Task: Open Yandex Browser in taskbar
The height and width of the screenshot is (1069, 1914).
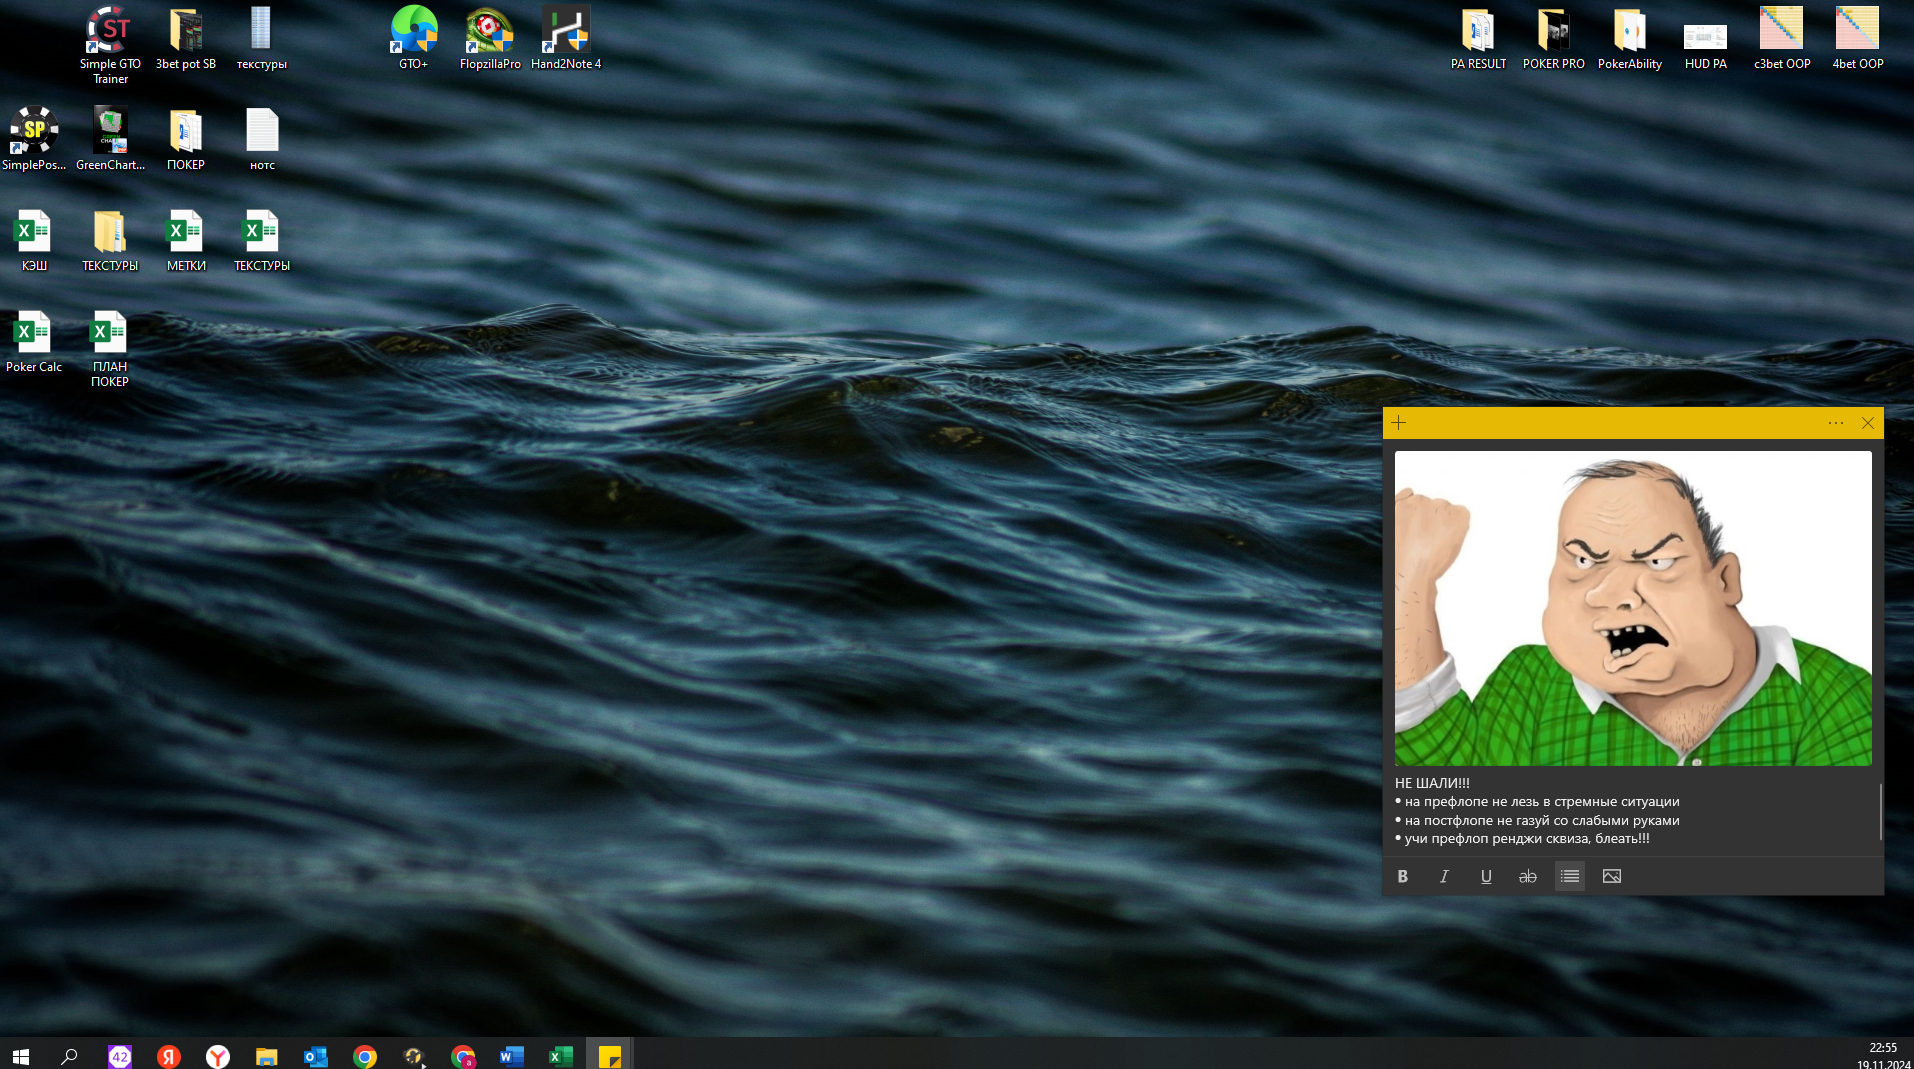Action: (218, 1056)
